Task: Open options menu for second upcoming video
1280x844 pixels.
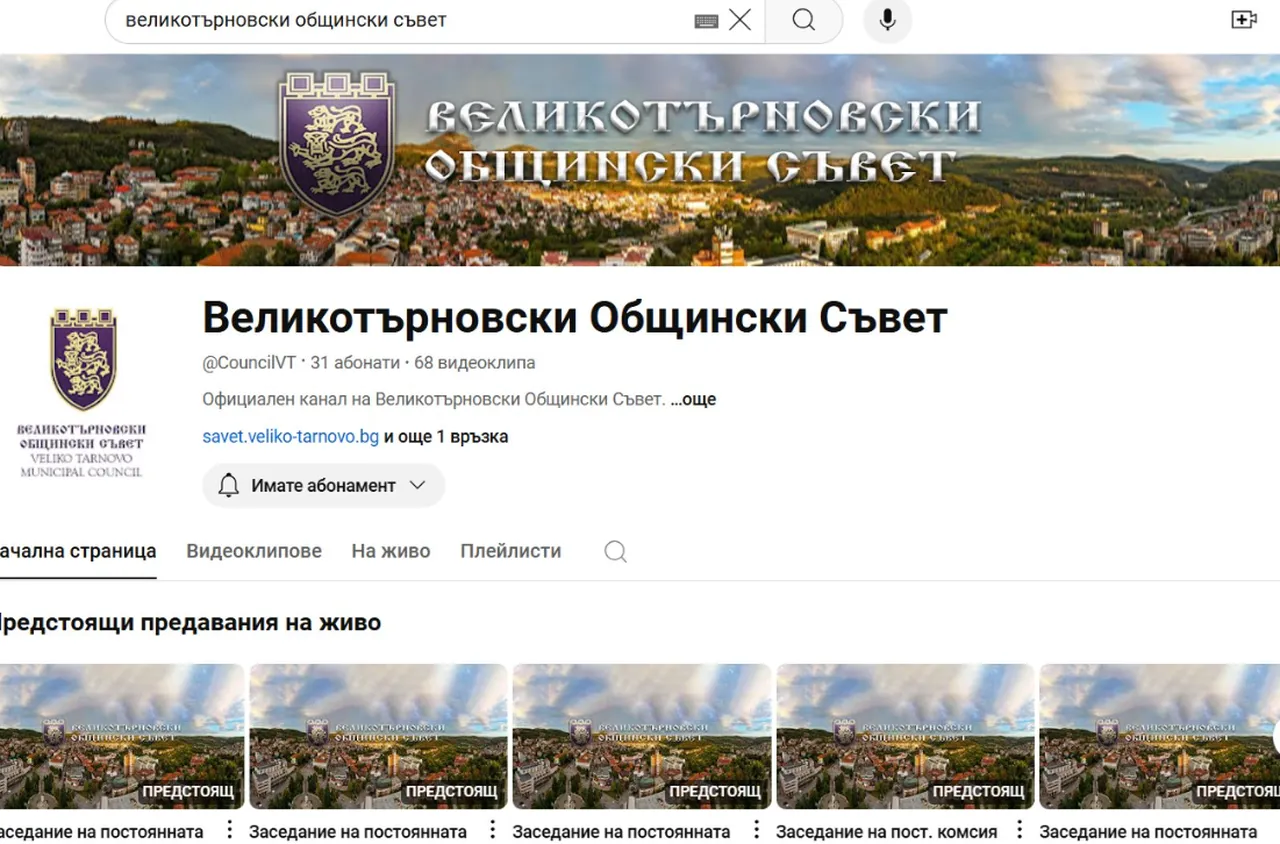Action: 492,830
